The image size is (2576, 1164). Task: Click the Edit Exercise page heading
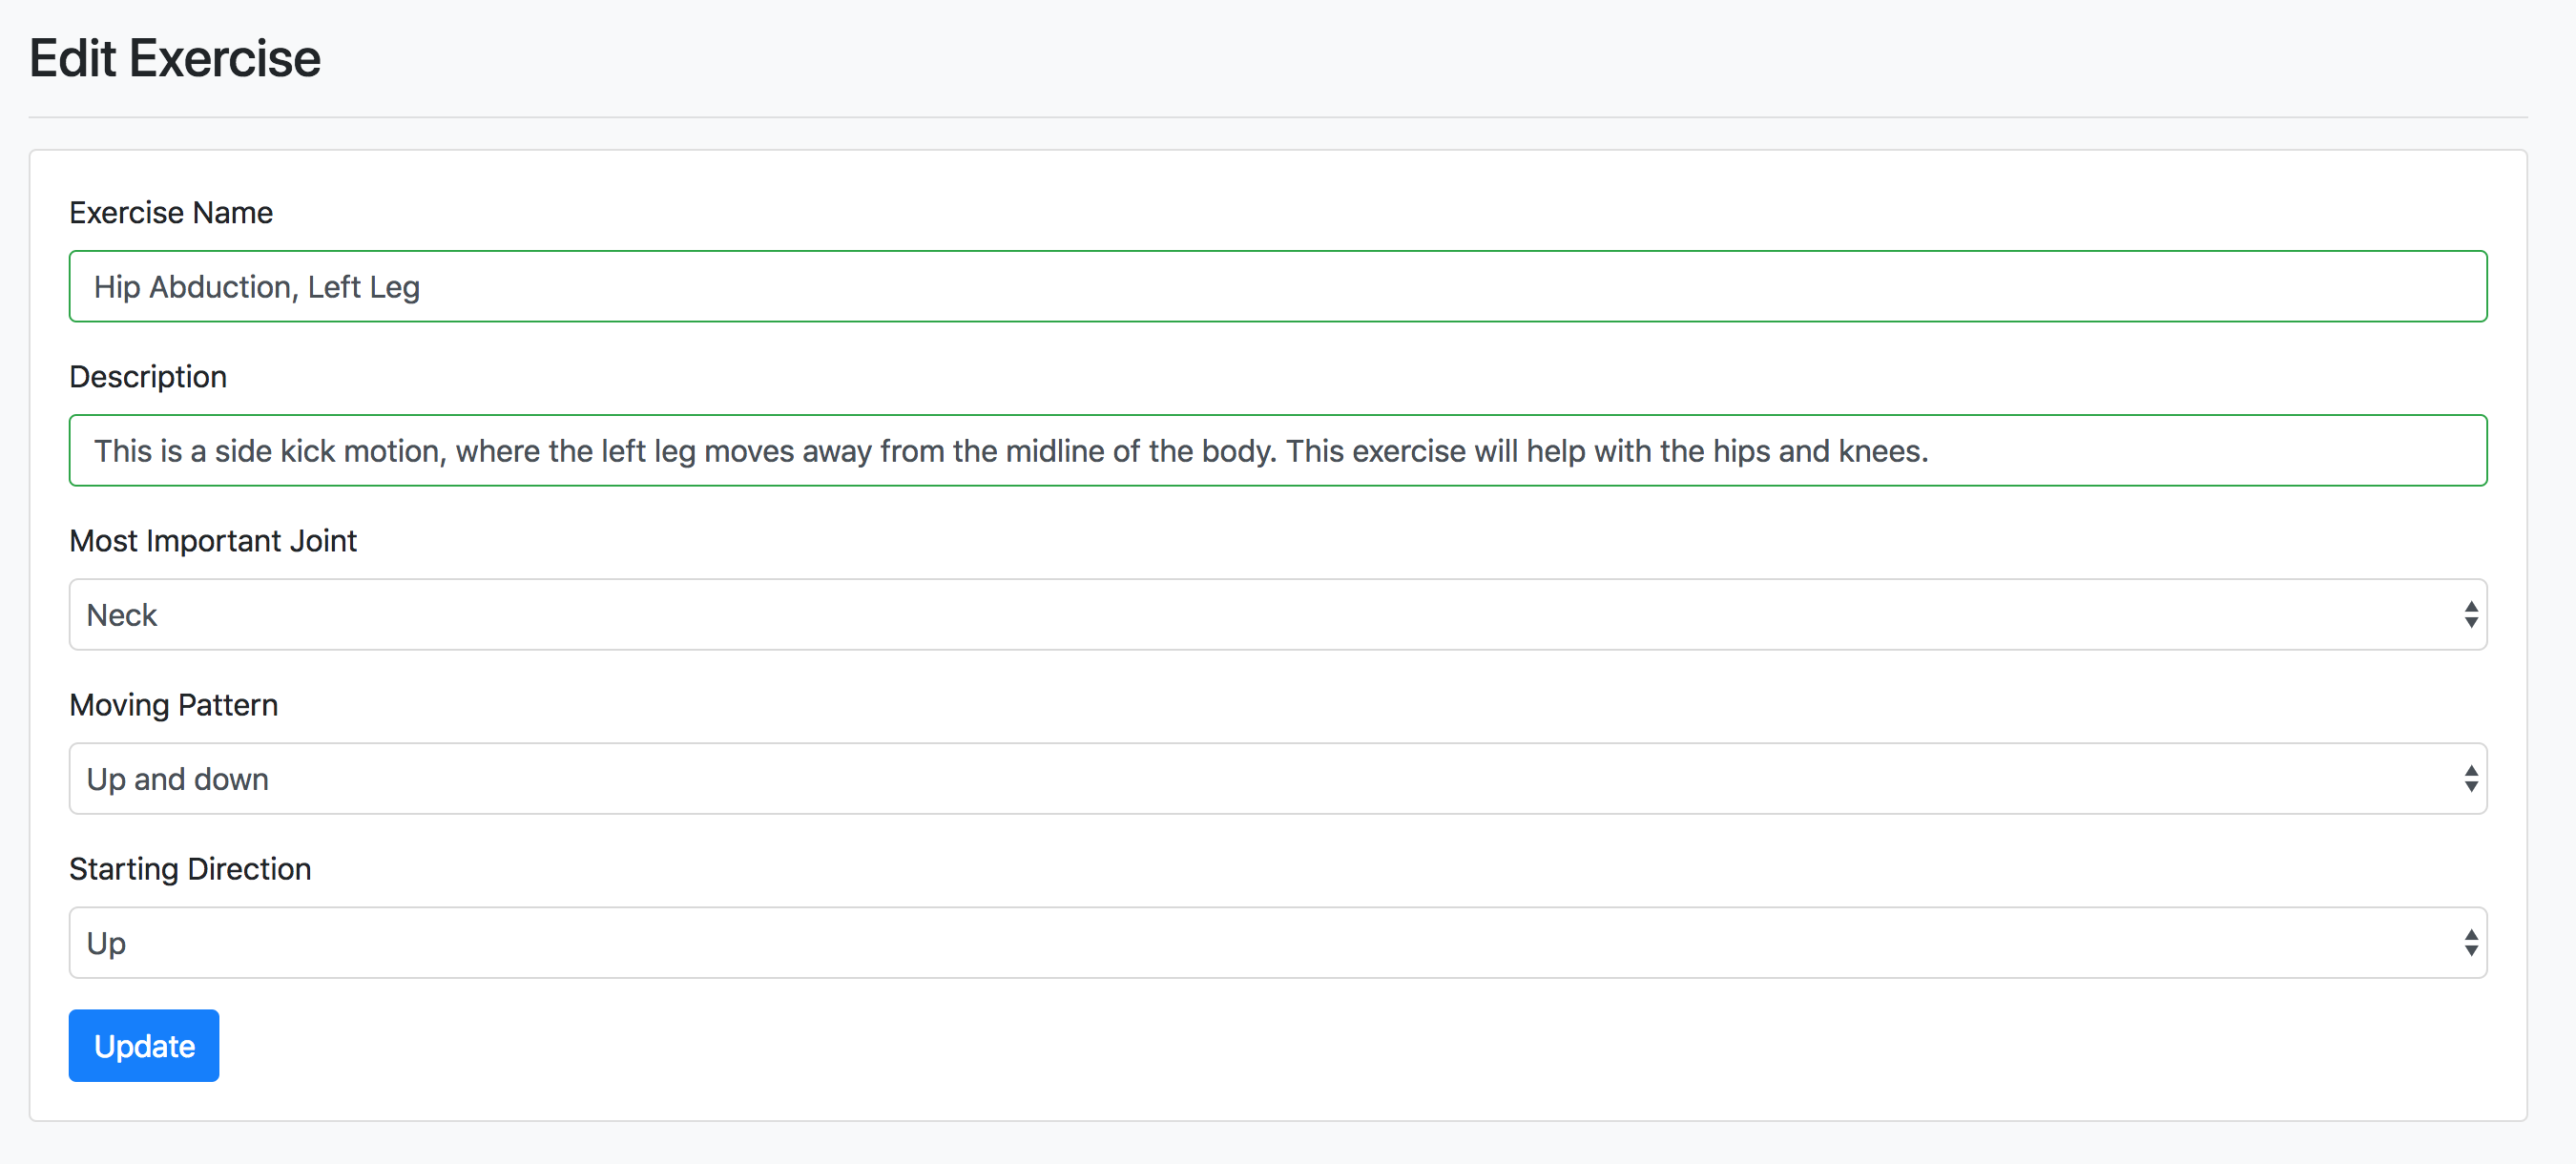pyautogui.click(x=174, y=58)
